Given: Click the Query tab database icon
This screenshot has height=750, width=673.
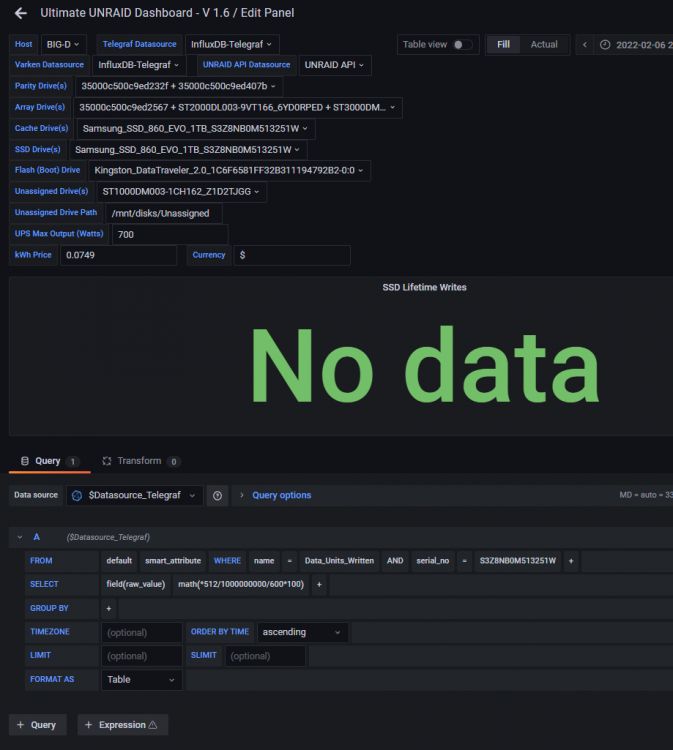Looking at the screenshot, I should click(x=25, y=461).
